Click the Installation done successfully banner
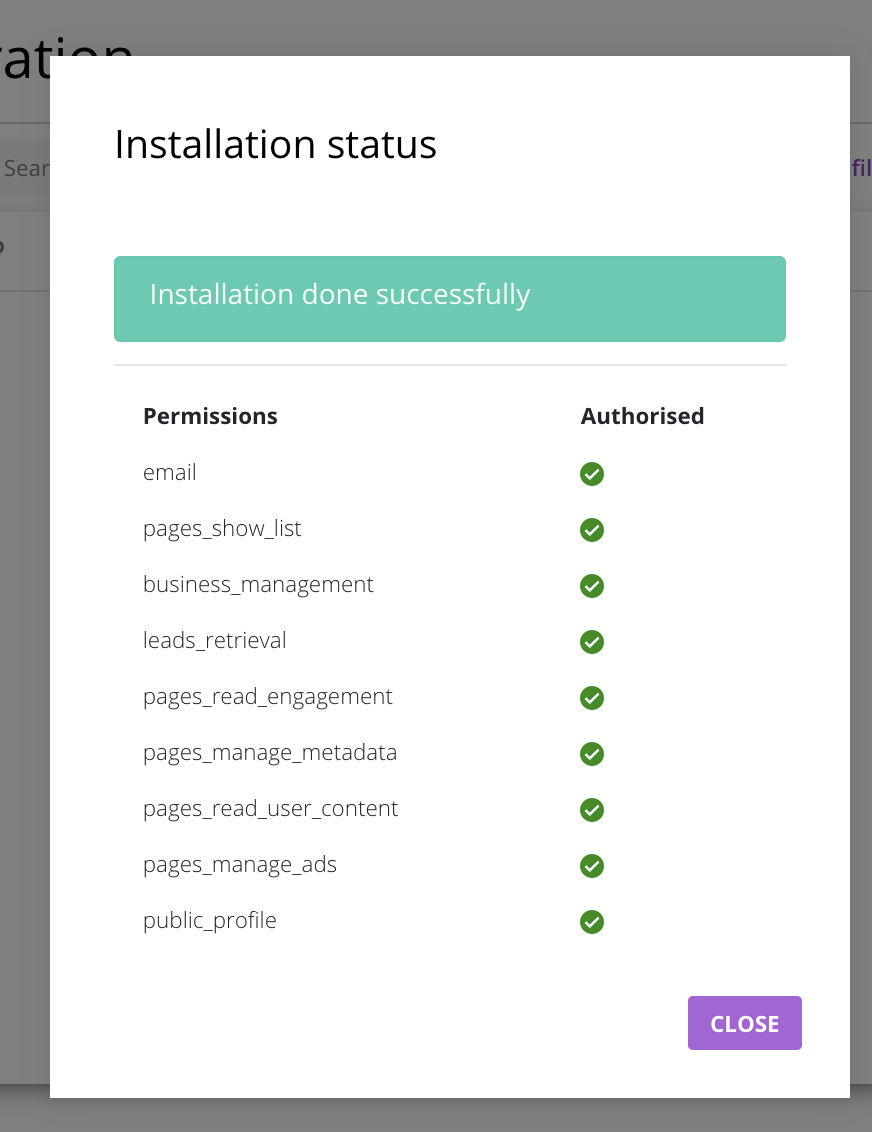 tap(450, 298)
